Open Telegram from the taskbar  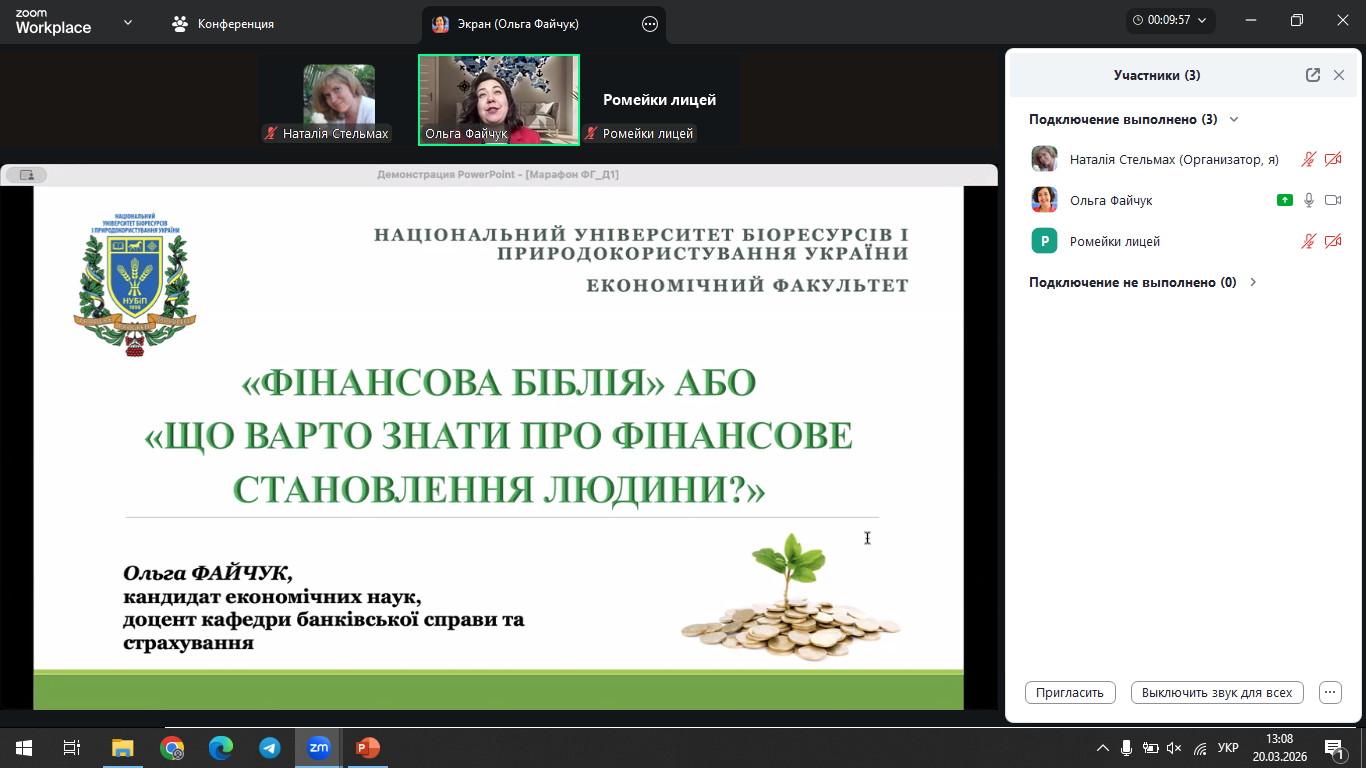coord(270,747)
